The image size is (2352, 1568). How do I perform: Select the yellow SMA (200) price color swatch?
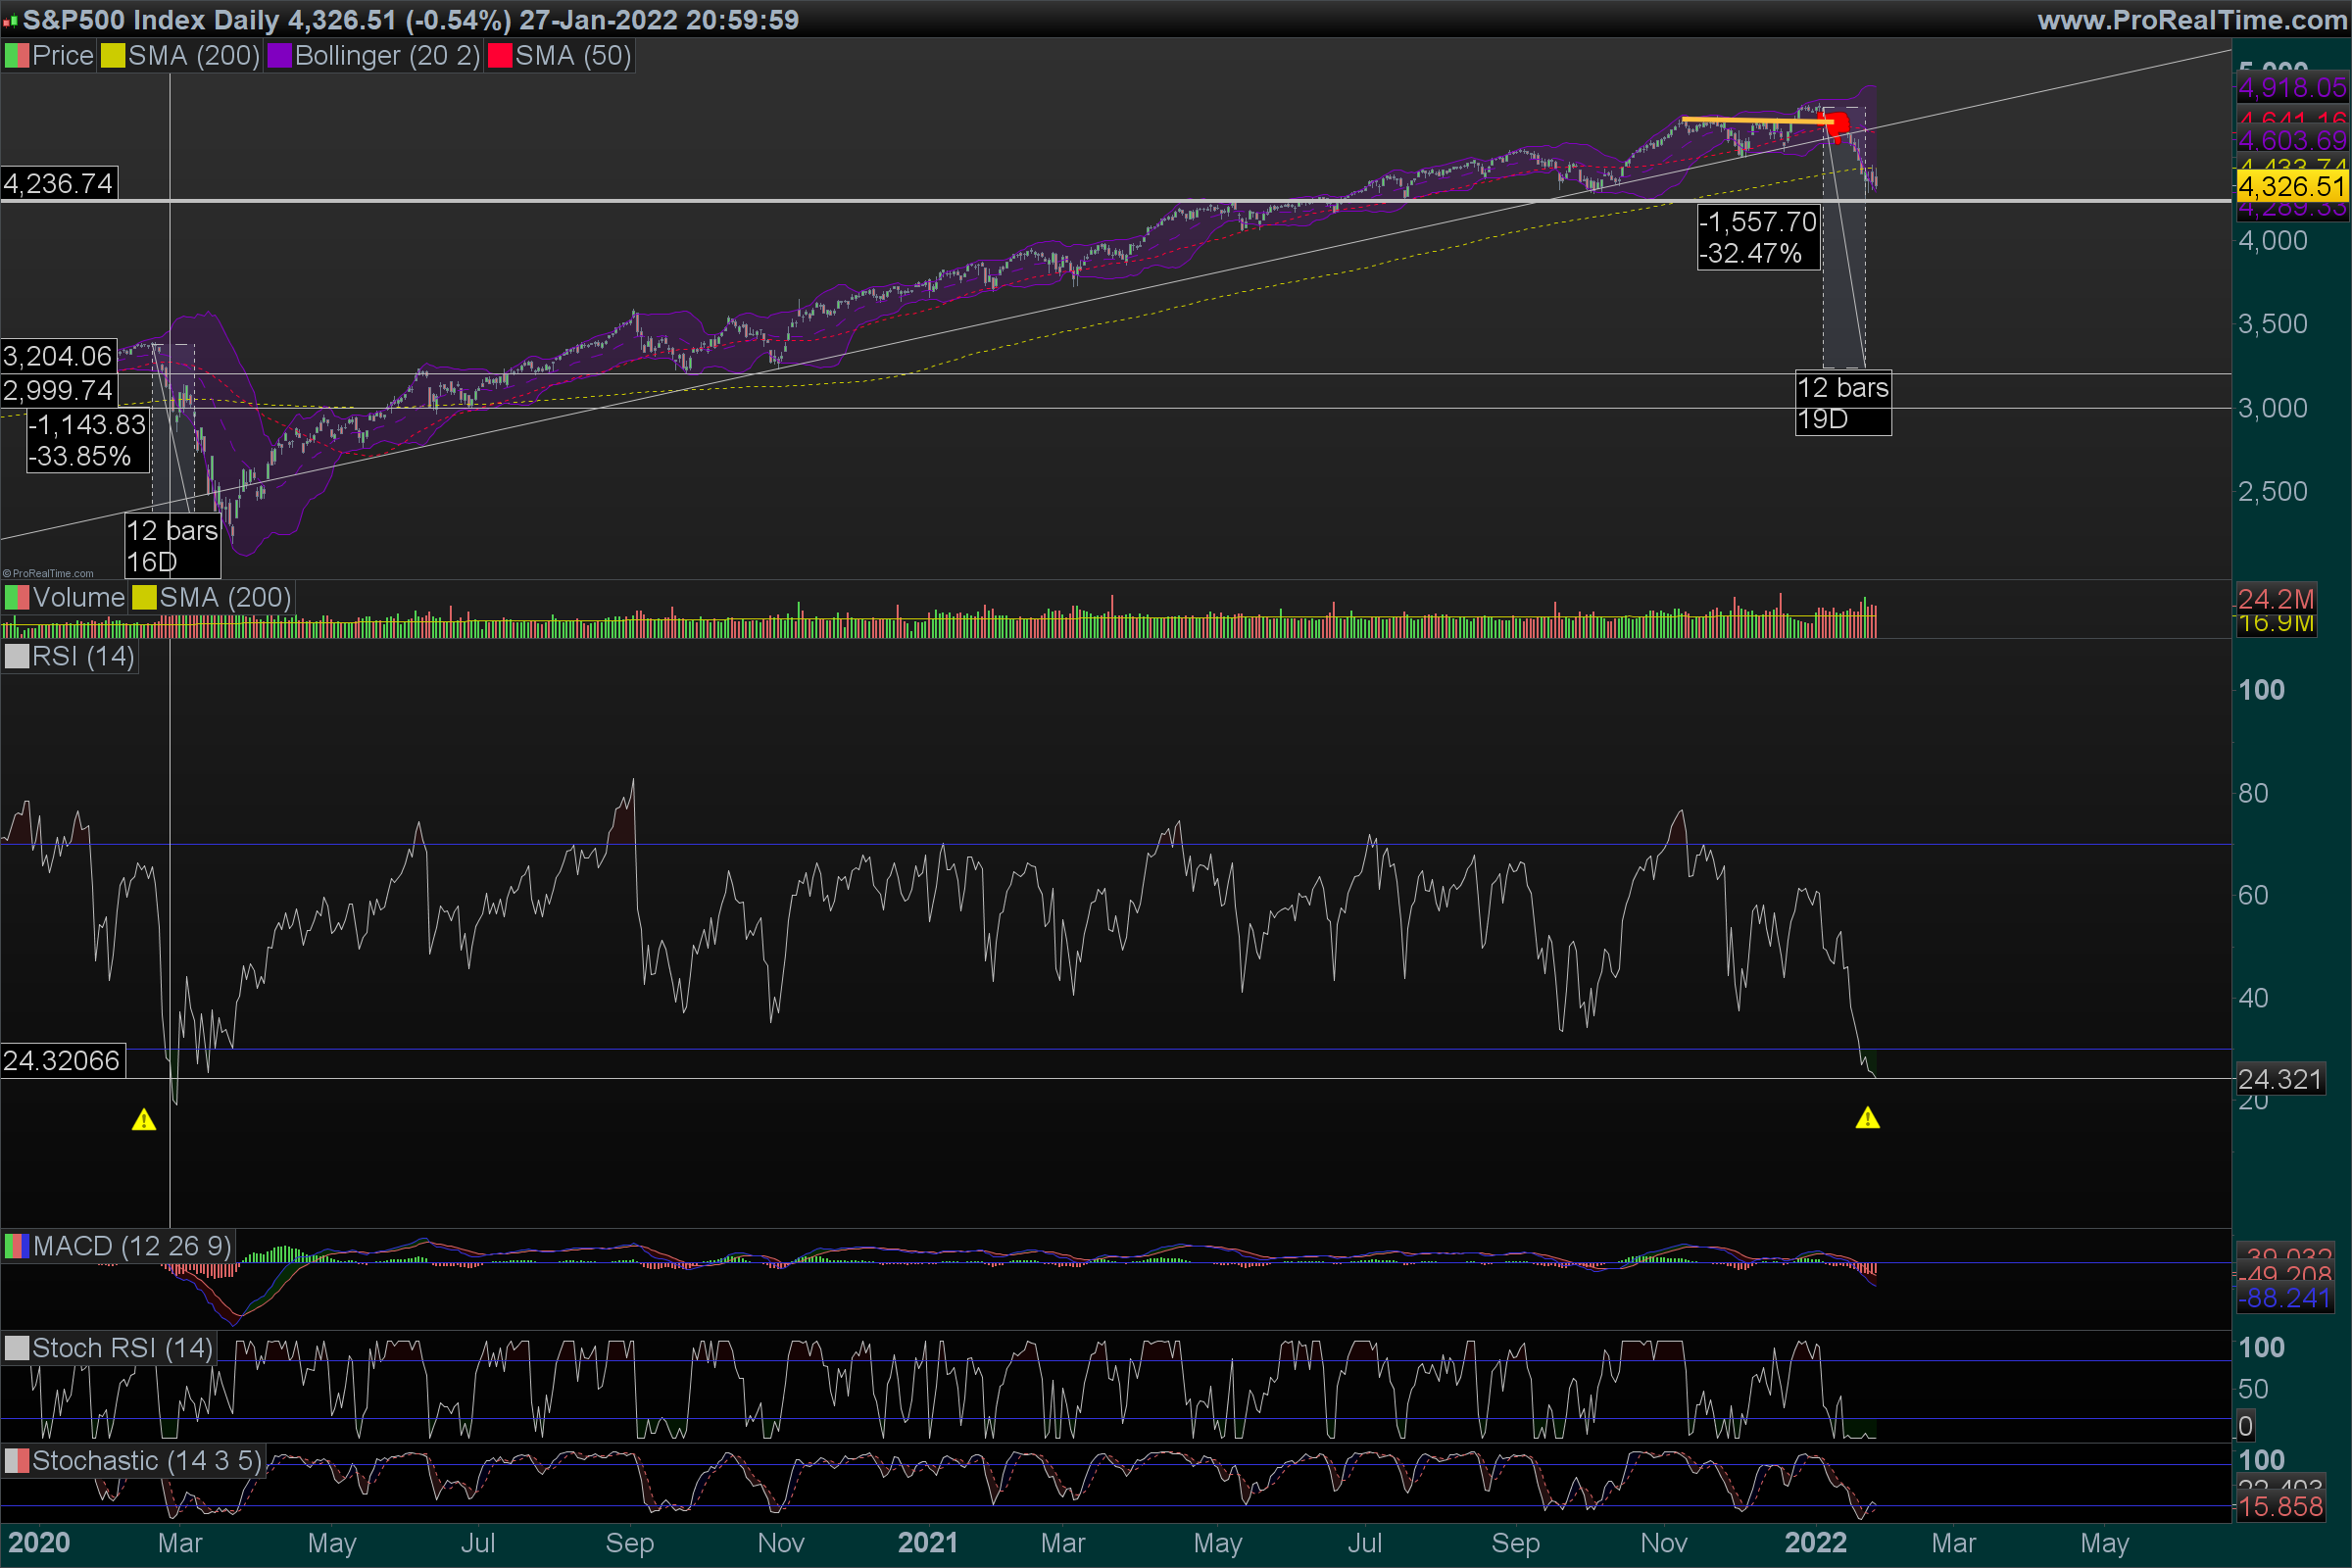tap(112, 56)
